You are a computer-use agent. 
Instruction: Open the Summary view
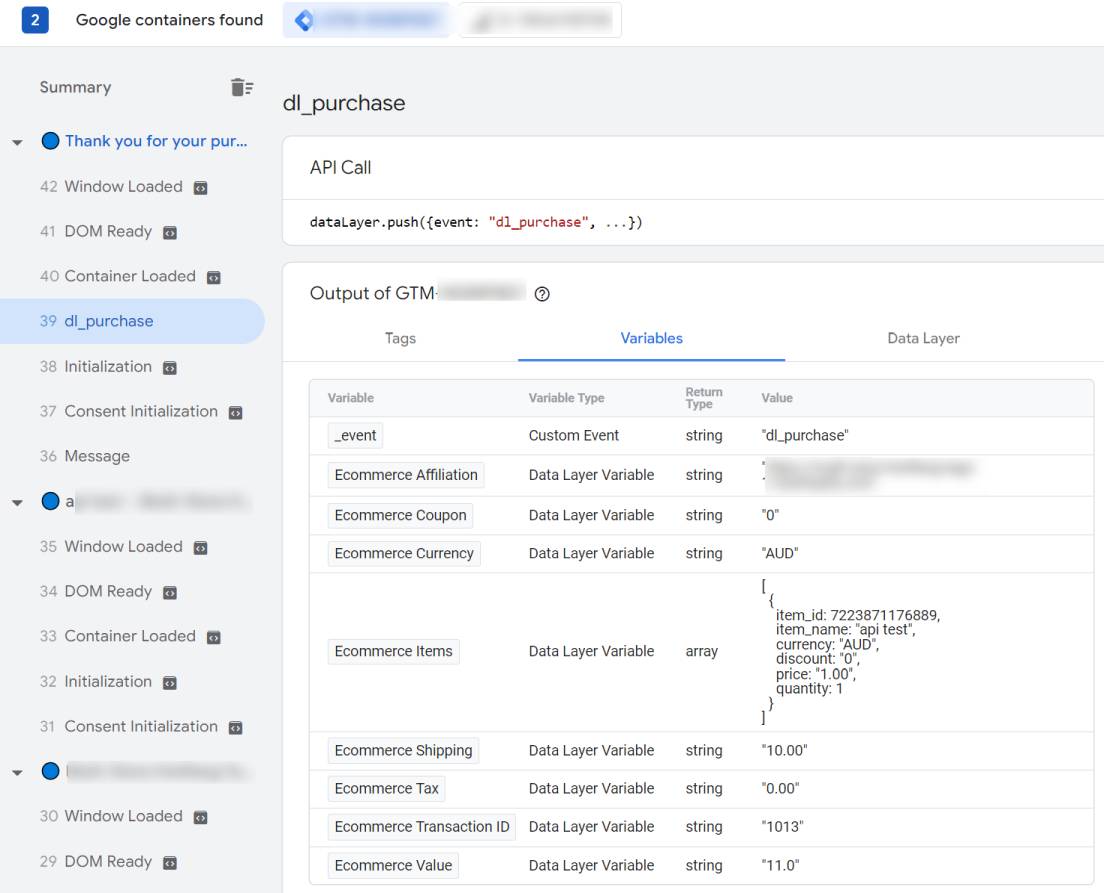[75, 87]
